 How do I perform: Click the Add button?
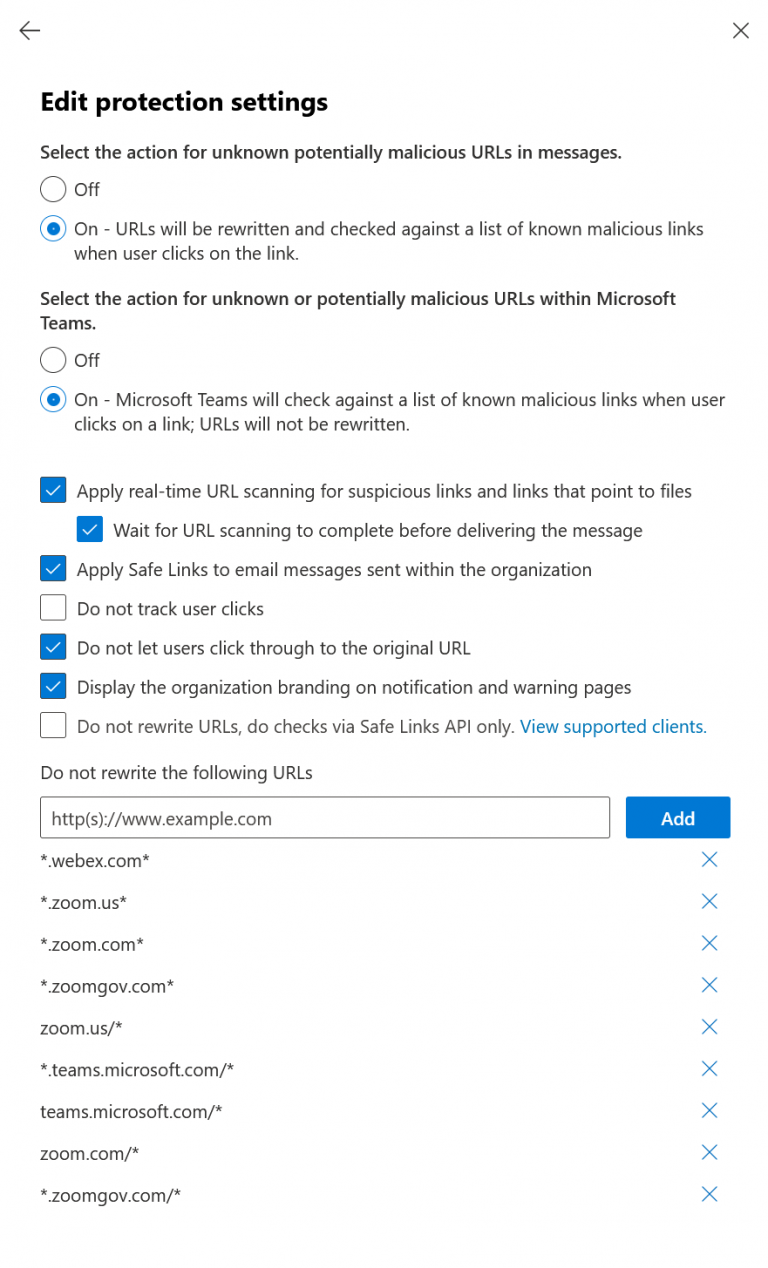coord(677,817)
